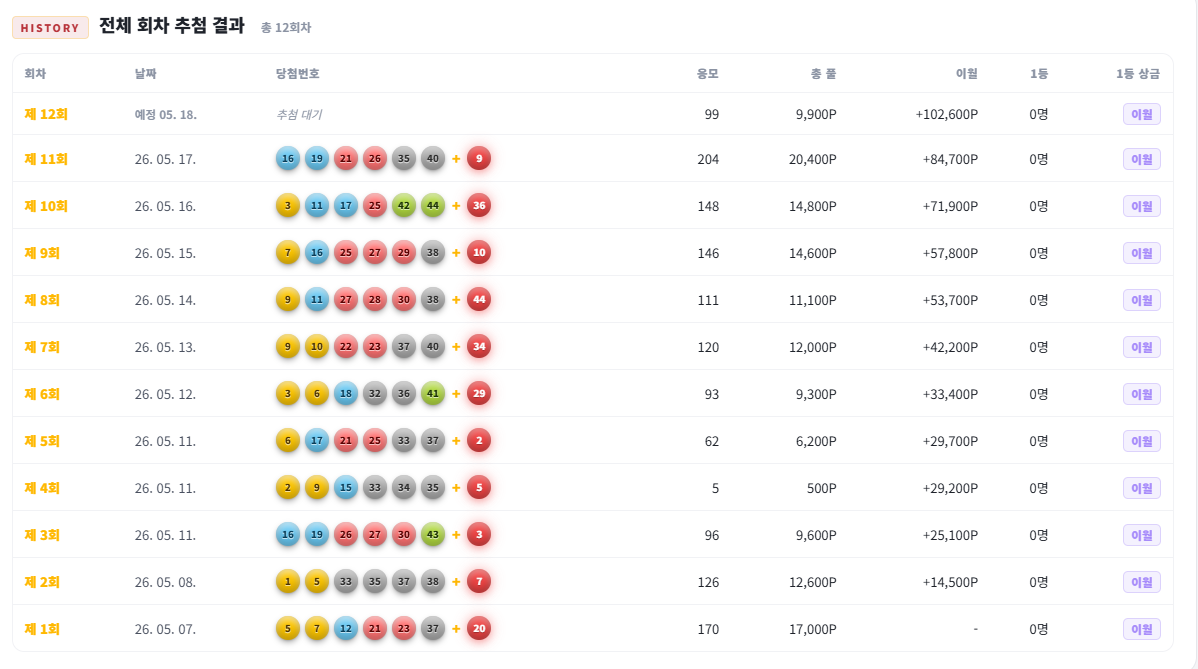Click the 이월 badge in the 제 9회 row
The width and height of the screenshot is (1198, 669).
1141,253
